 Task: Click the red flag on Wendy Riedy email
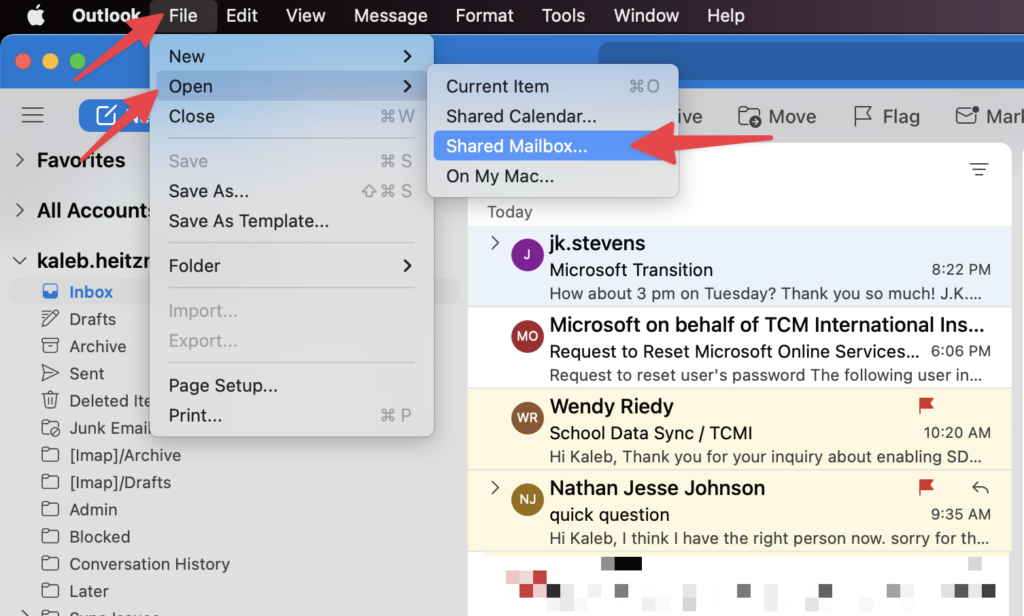926,406
